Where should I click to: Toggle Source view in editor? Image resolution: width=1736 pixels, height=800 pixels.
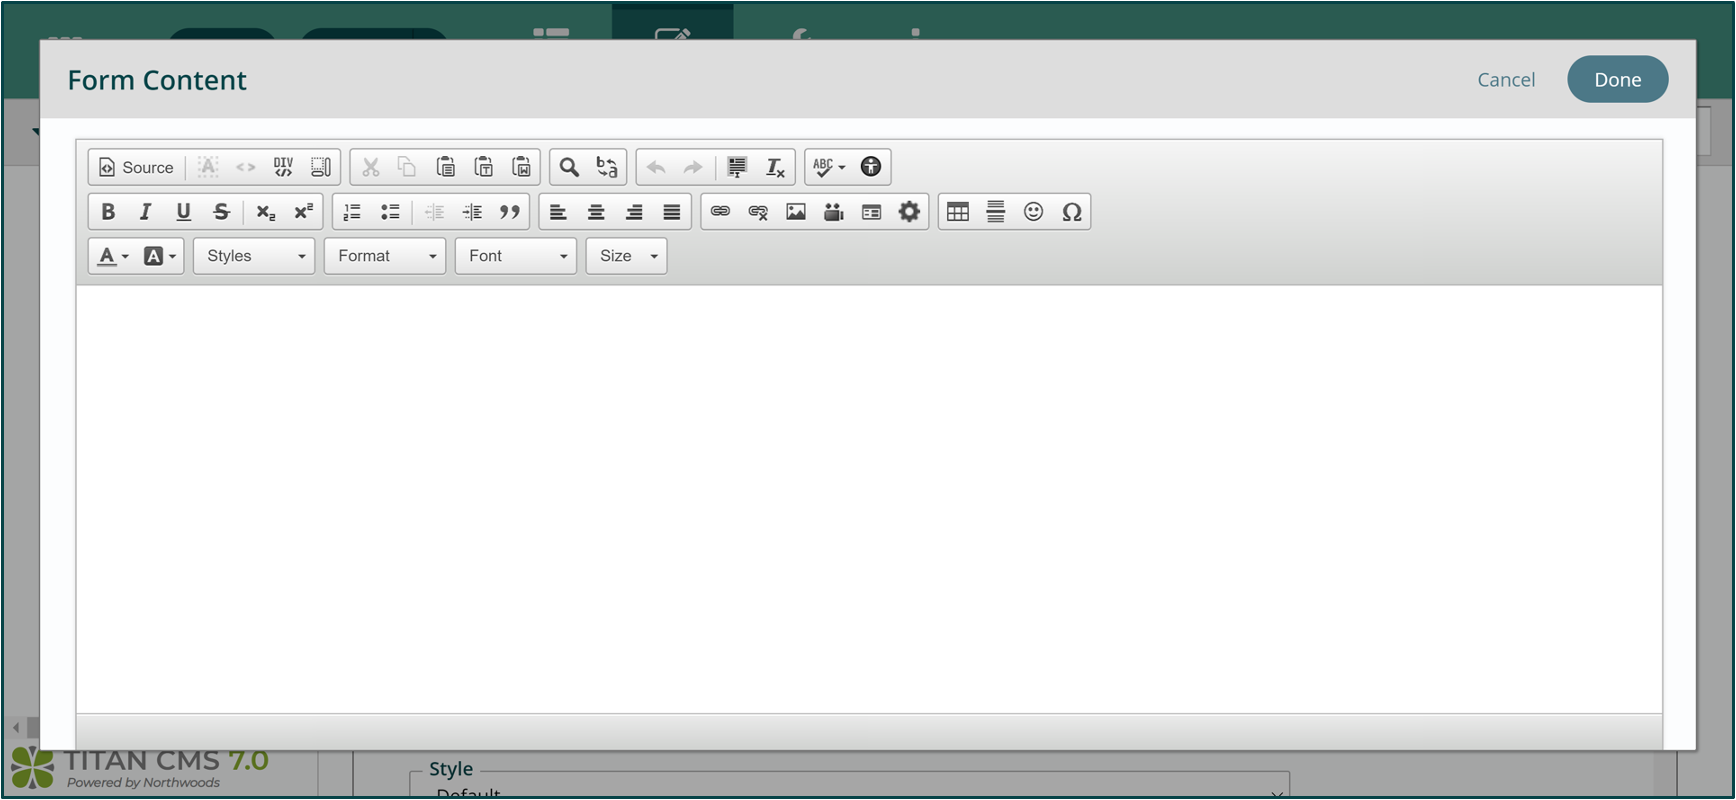(x=135, y=167)
